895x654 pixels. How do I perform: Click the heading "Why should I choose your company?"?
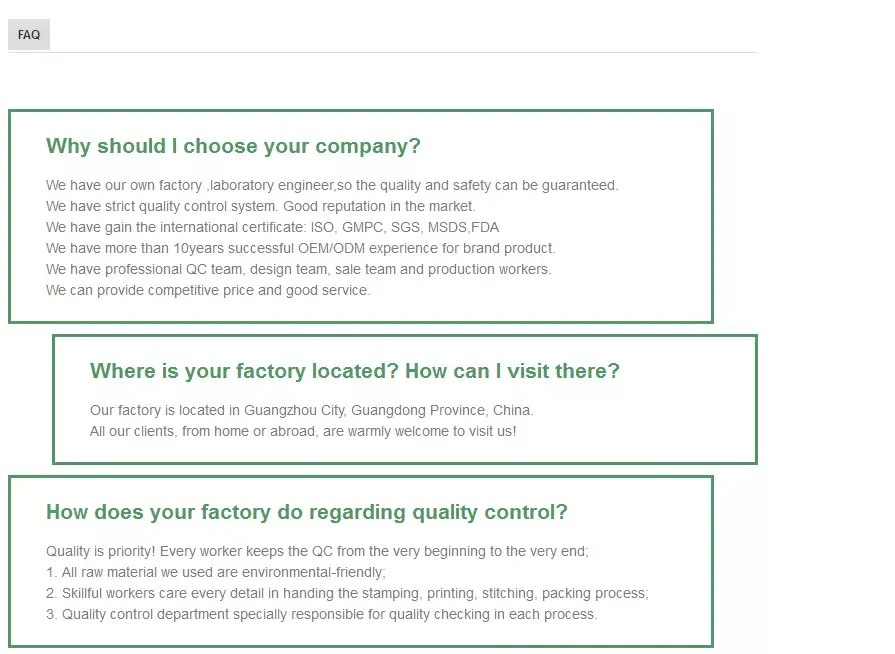pos(233,146)
